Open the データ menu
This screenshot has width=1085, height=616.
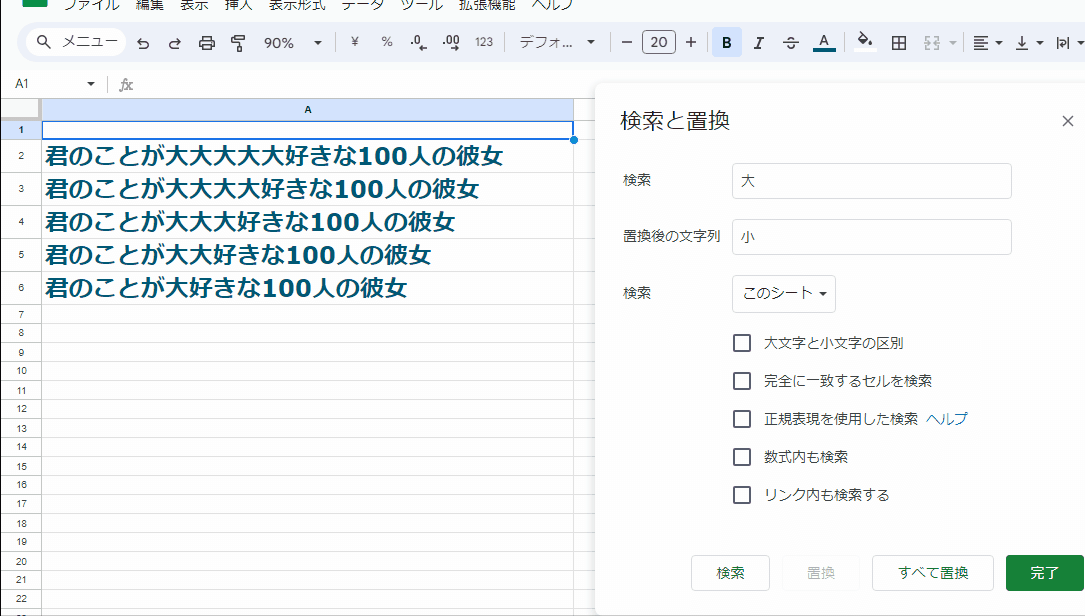(x=363, y=6)
